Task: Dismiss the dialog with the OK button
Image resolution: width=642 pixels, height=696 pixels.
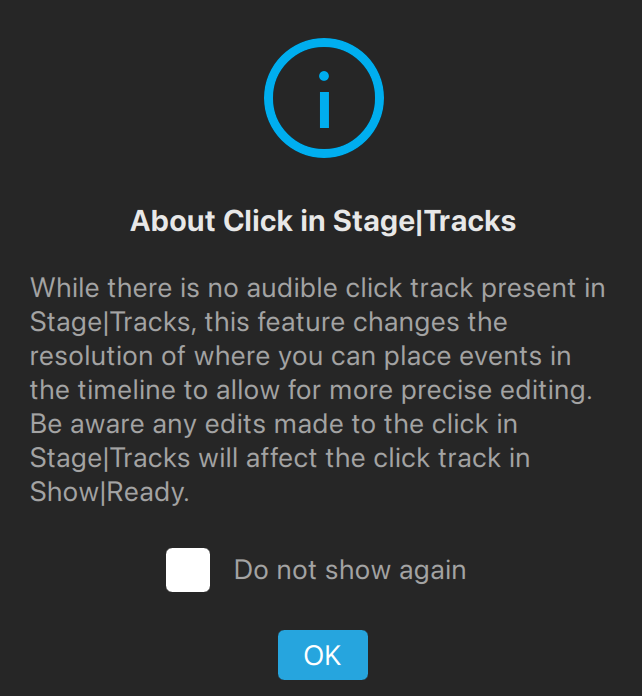Action: [323, 655]
